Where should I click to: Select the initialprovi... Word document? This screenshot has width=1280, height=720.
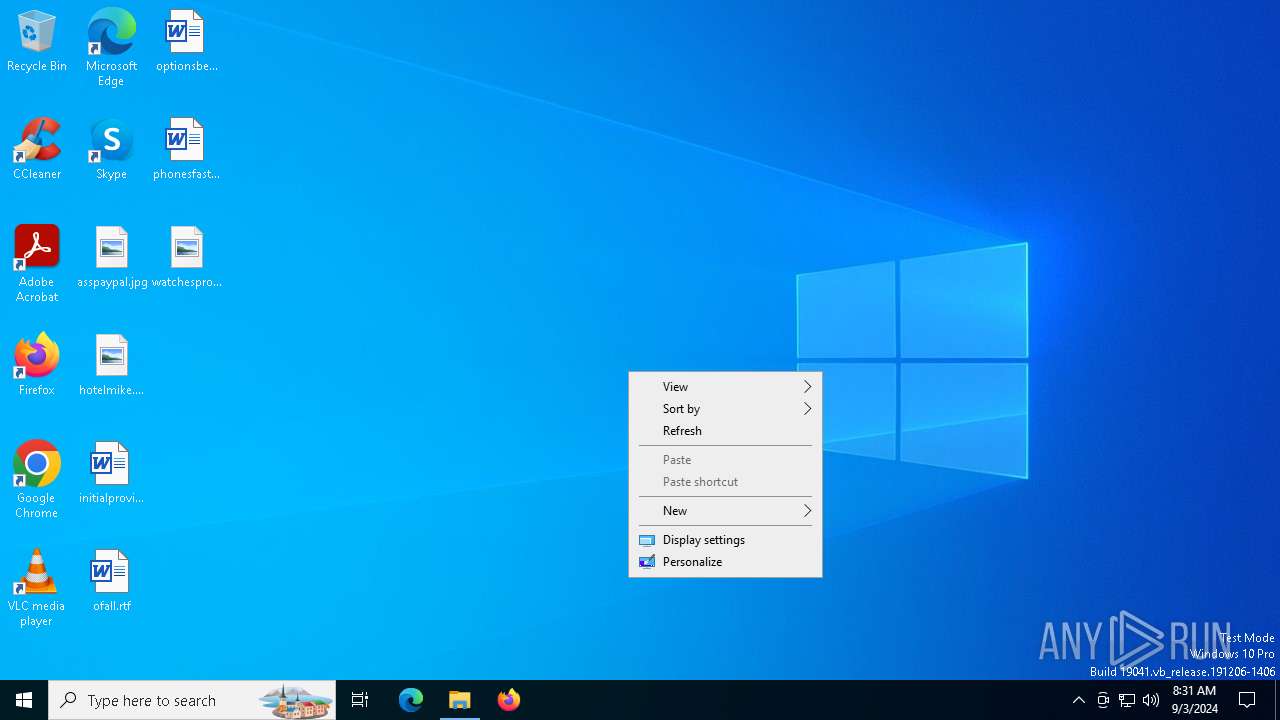pos(111,474)
